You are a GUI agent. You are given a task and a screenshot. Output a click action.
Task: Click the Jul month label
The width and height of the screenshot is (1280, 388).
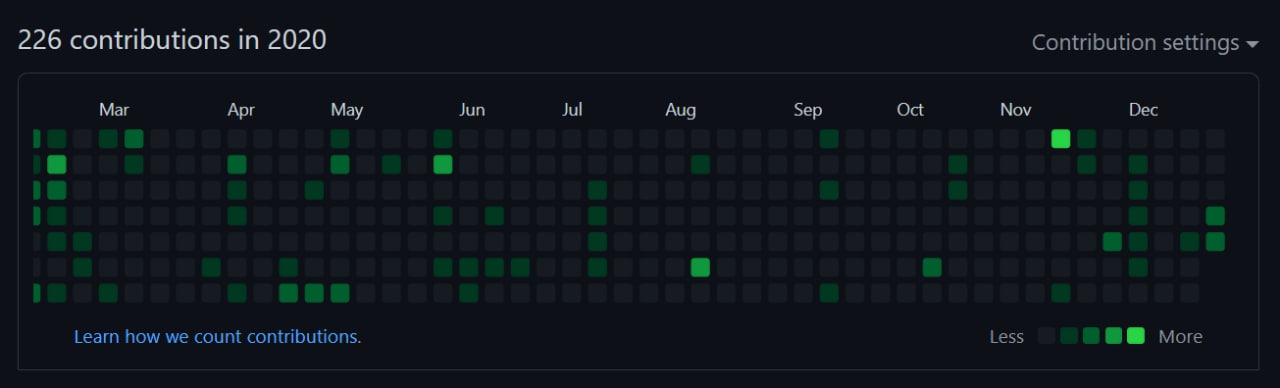coord(572,110)
